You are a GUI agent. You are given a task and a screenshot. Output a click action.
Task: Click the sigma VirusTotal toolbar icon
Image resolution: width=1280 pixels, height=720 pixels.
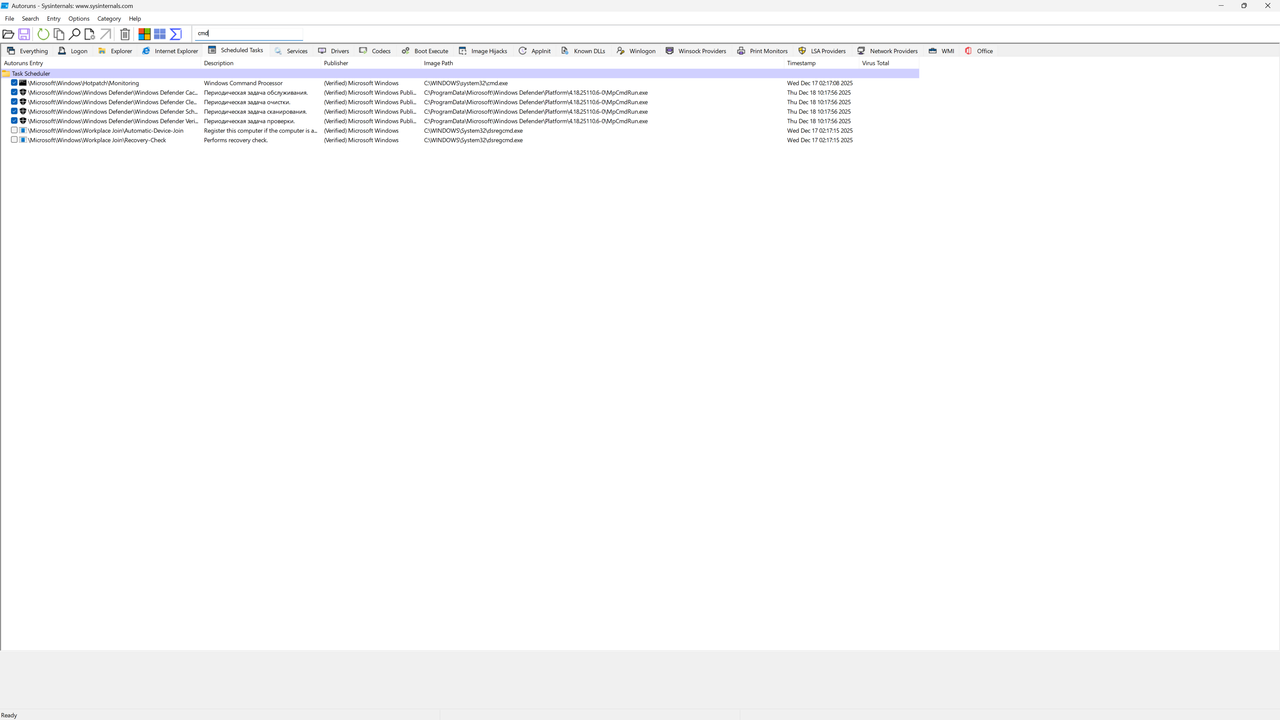pos(176,33)
